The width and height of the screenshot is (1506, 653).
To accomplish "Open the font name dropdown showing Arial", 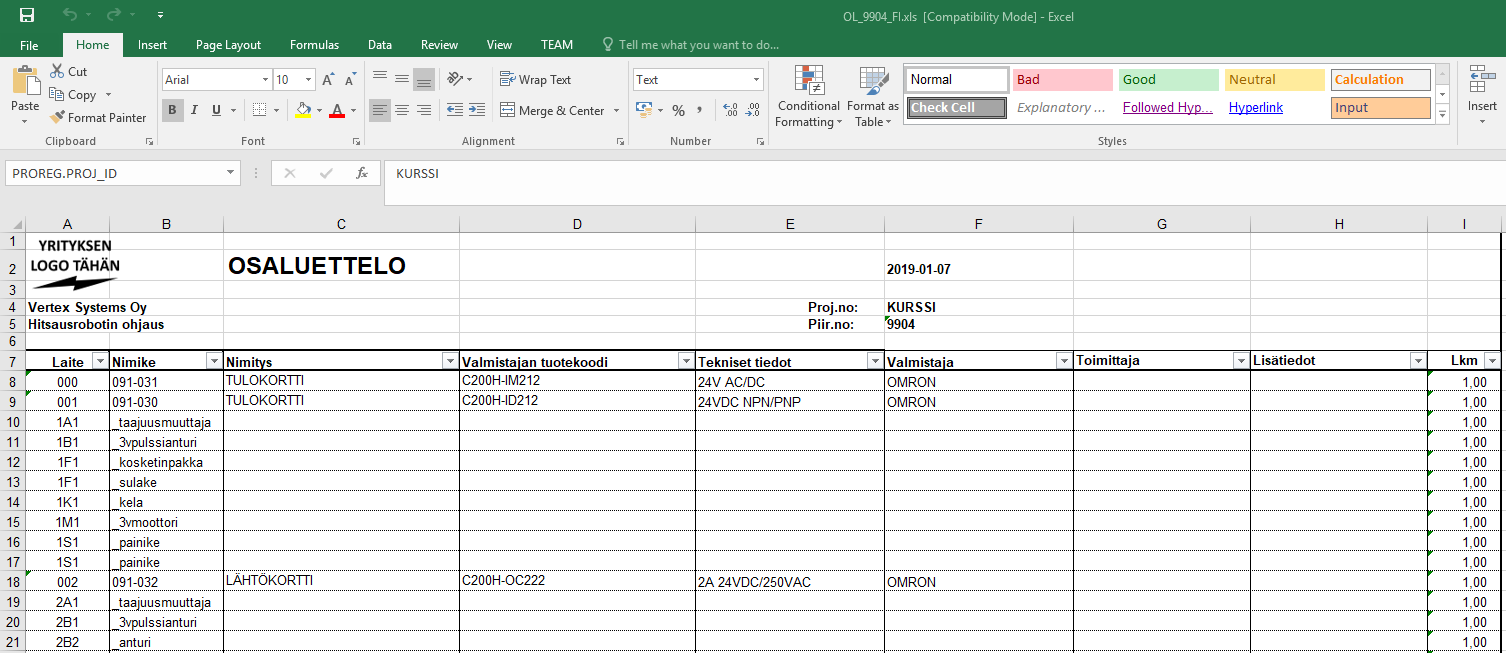I will pos(265,80).
